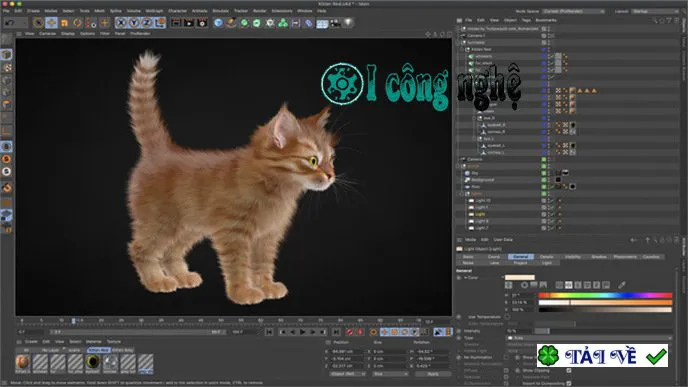
Task: Click the Make Editable icon in the left palette
Action: (6, 40)
